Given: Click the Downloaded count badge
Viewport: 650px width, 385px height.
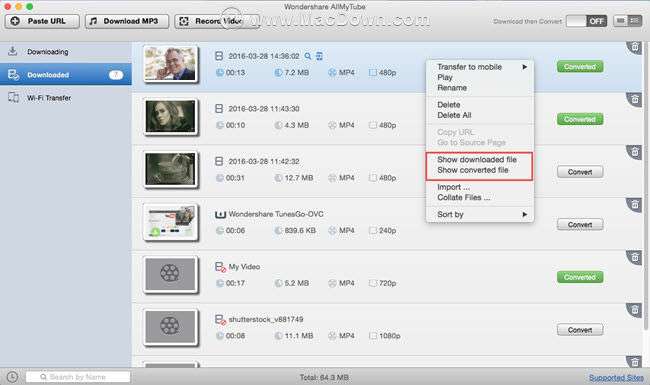Looking at the screenshot, I should 116,75.
